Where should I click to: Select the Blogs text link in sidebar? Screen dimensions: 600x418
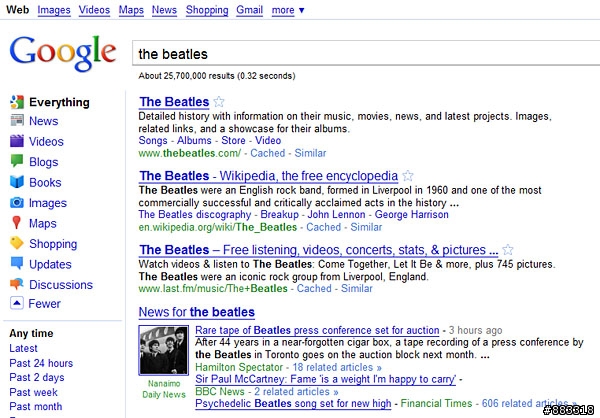tap(44, 162)
